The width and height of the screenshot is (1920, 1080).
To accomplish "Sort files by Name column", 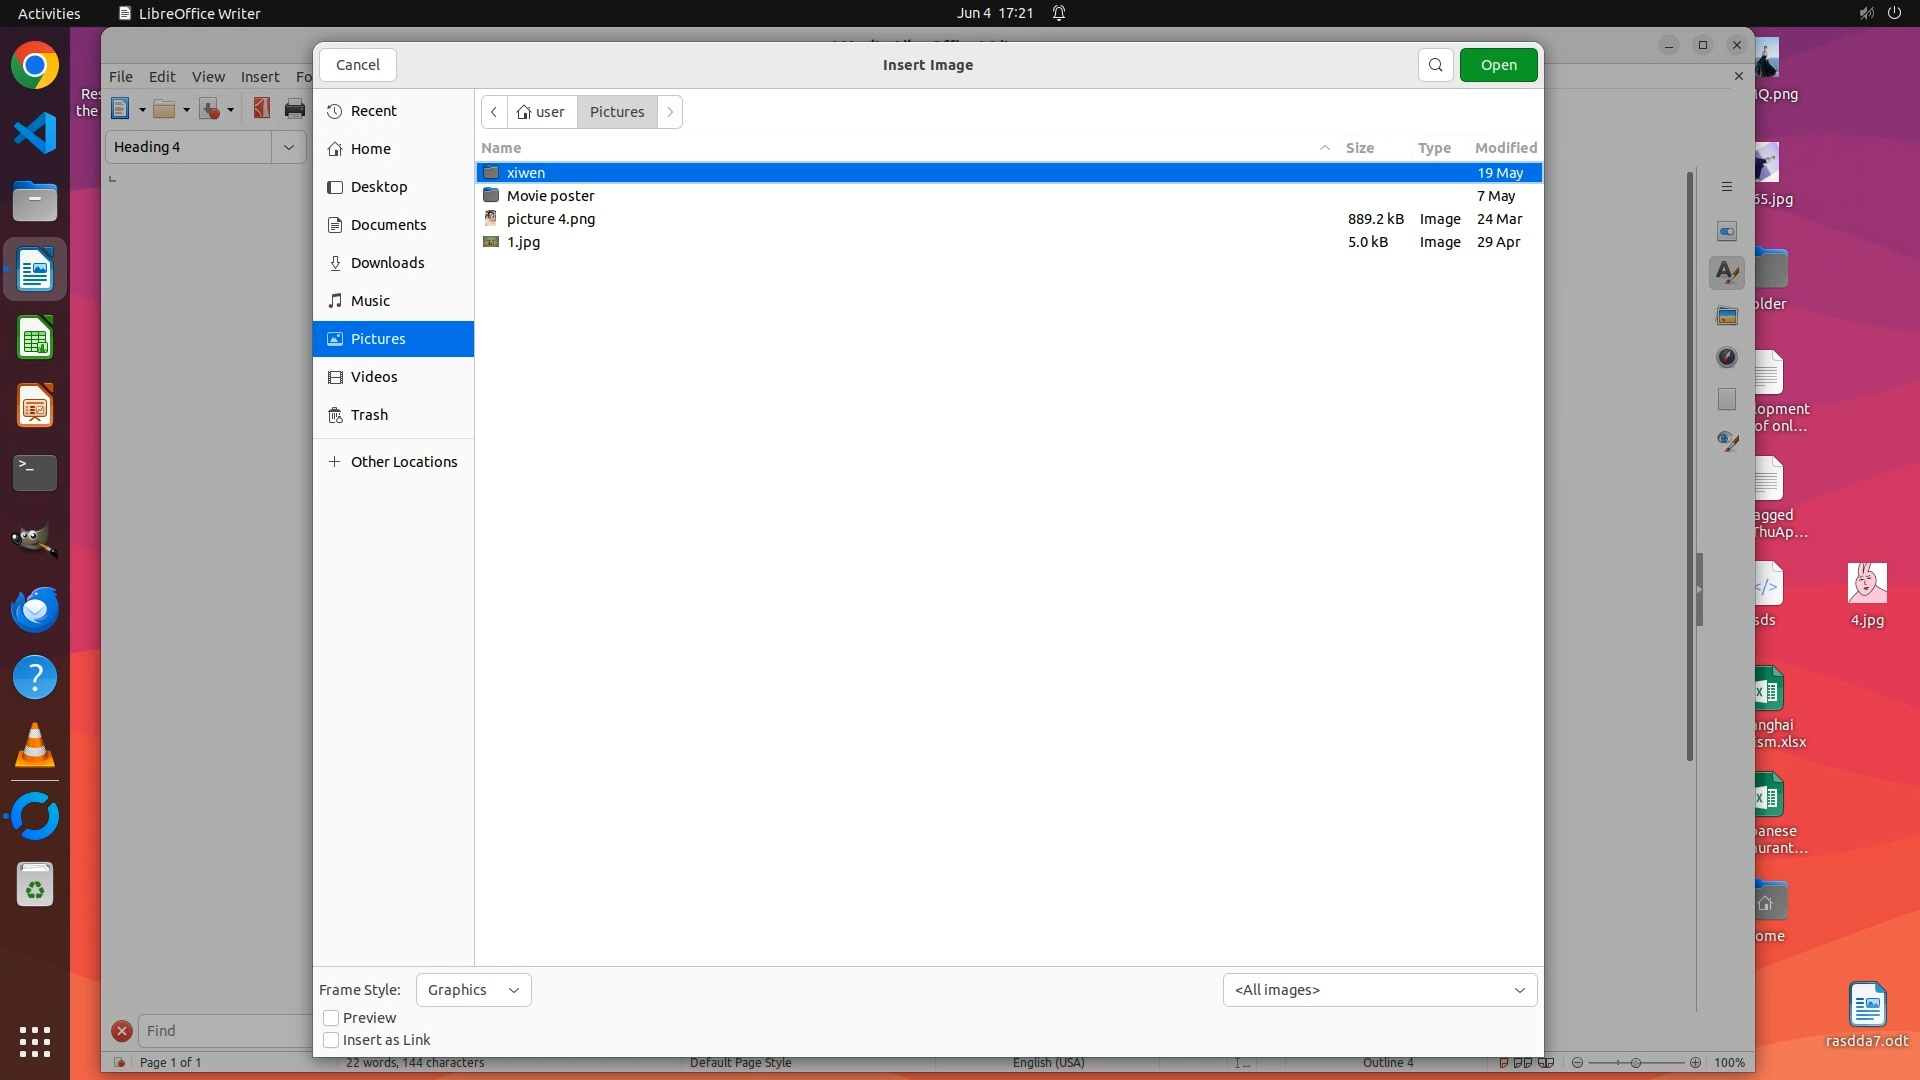I will pos(502,148).
